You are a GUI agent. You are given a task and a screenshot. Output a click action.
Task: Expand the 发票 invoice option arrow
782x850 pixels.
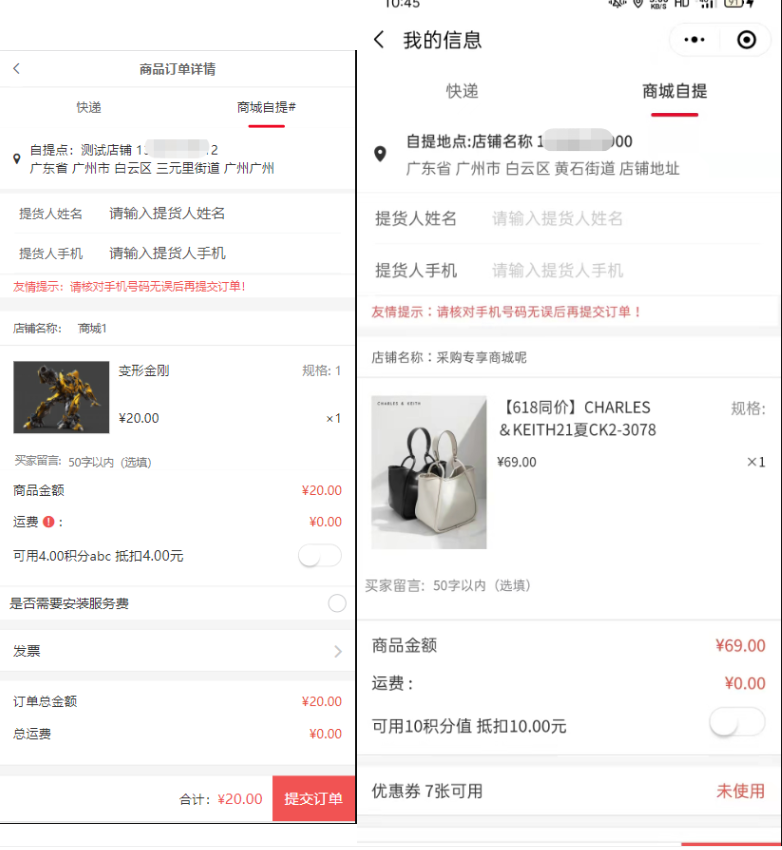(338, 651)
